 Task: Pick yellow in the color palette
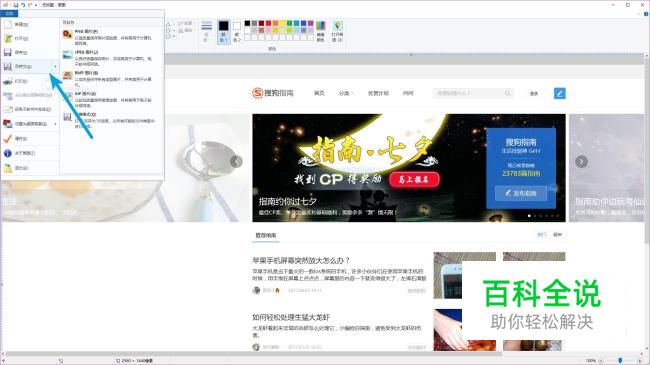click(x=283, y=24)
